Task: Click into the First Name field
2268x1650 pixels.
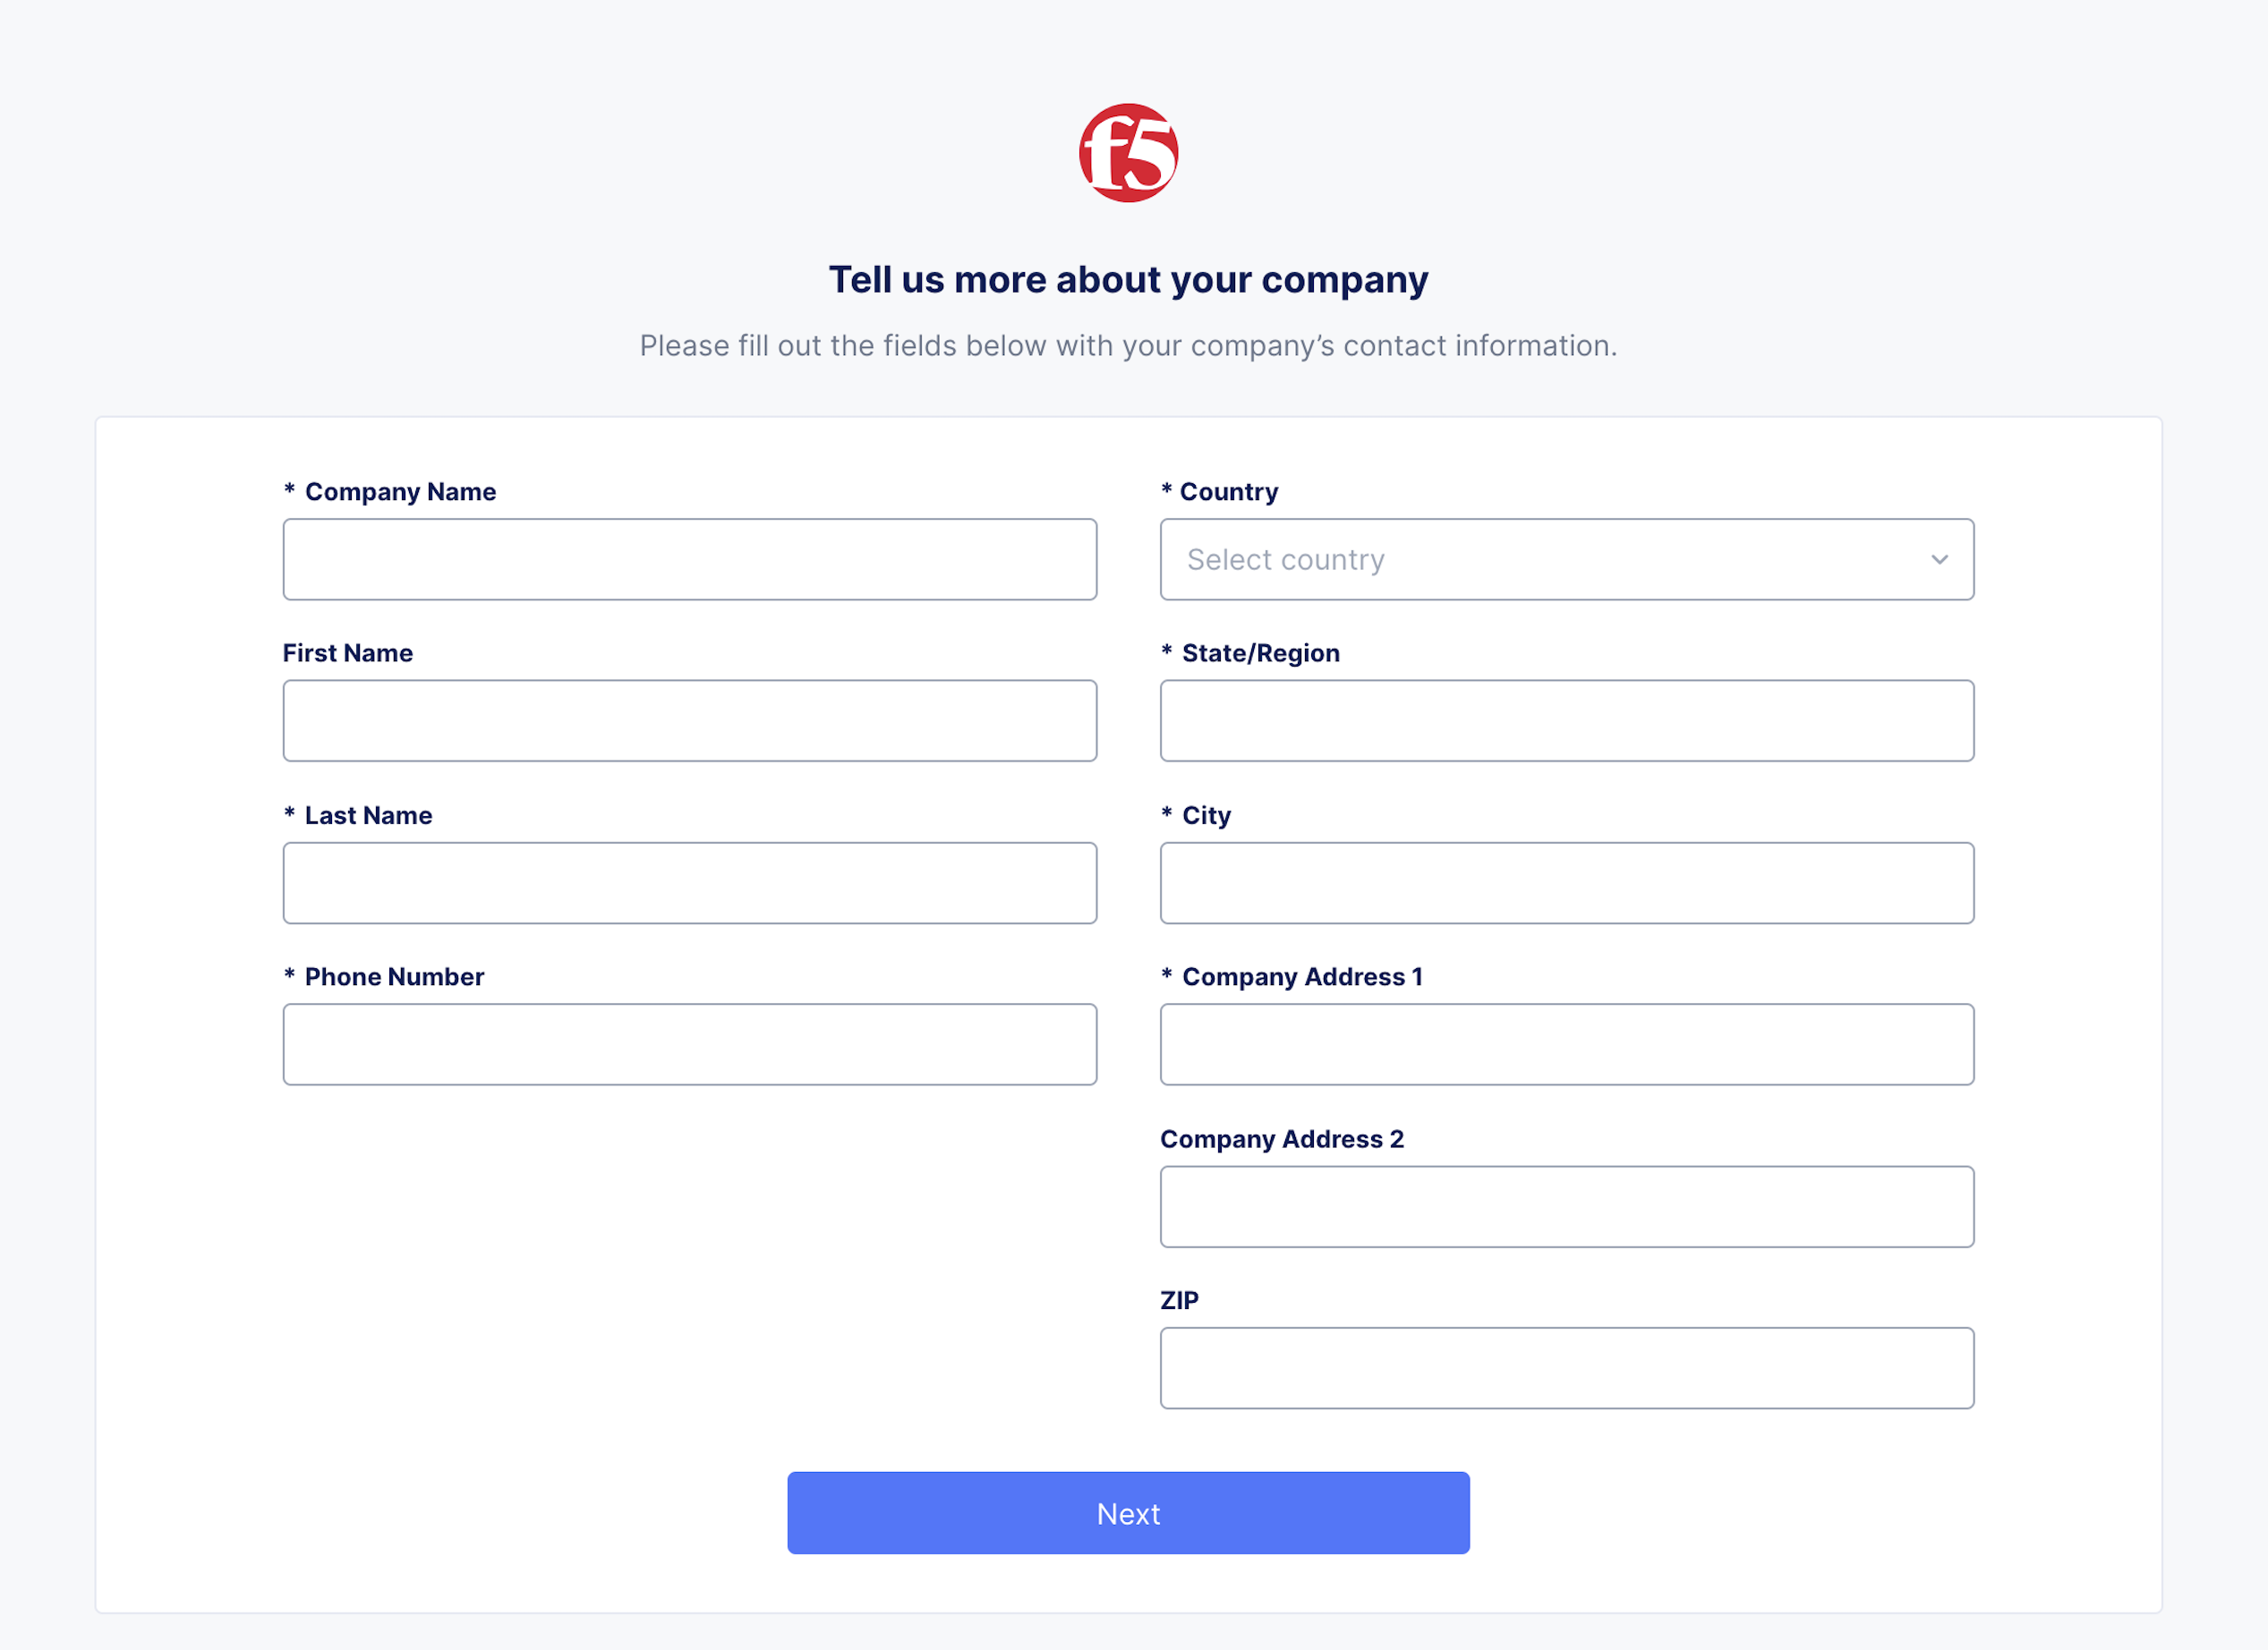Action: (x=689, y=721)
